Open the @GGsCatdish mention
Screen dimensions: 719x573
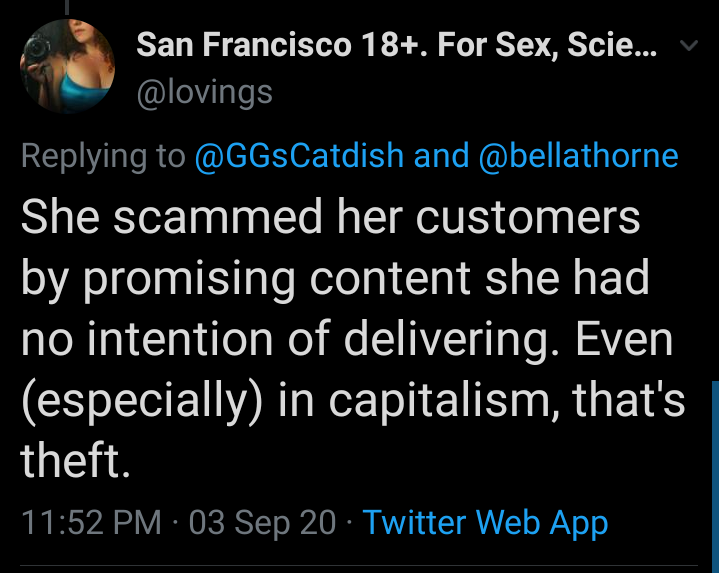(299, 156)
